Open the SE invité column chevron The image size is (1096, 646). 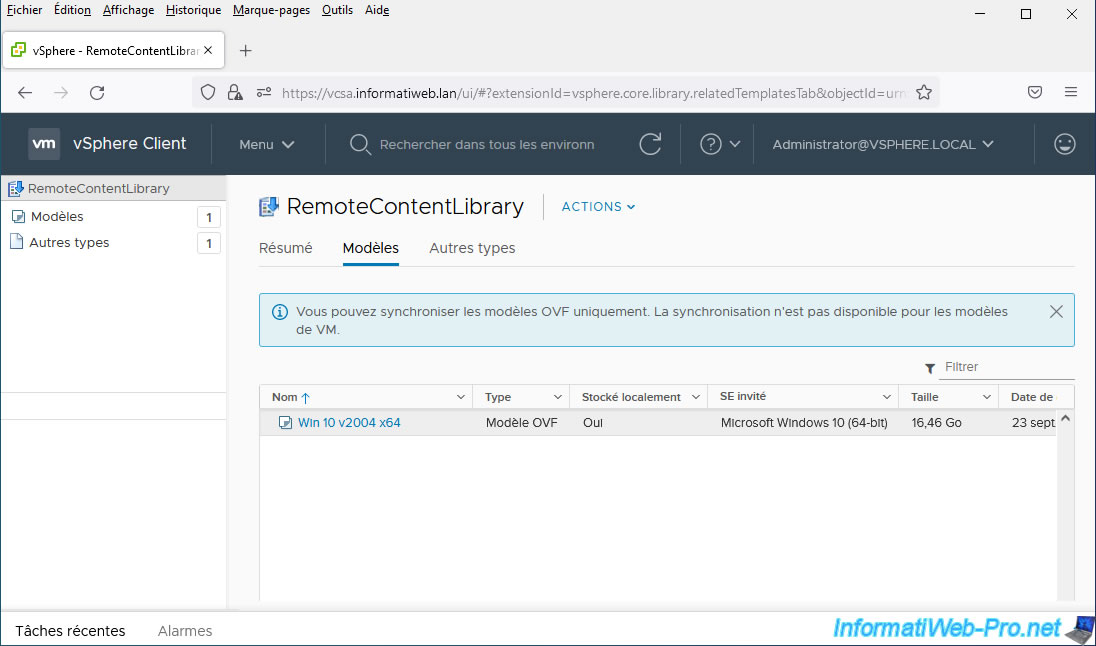tap(886, 397)
